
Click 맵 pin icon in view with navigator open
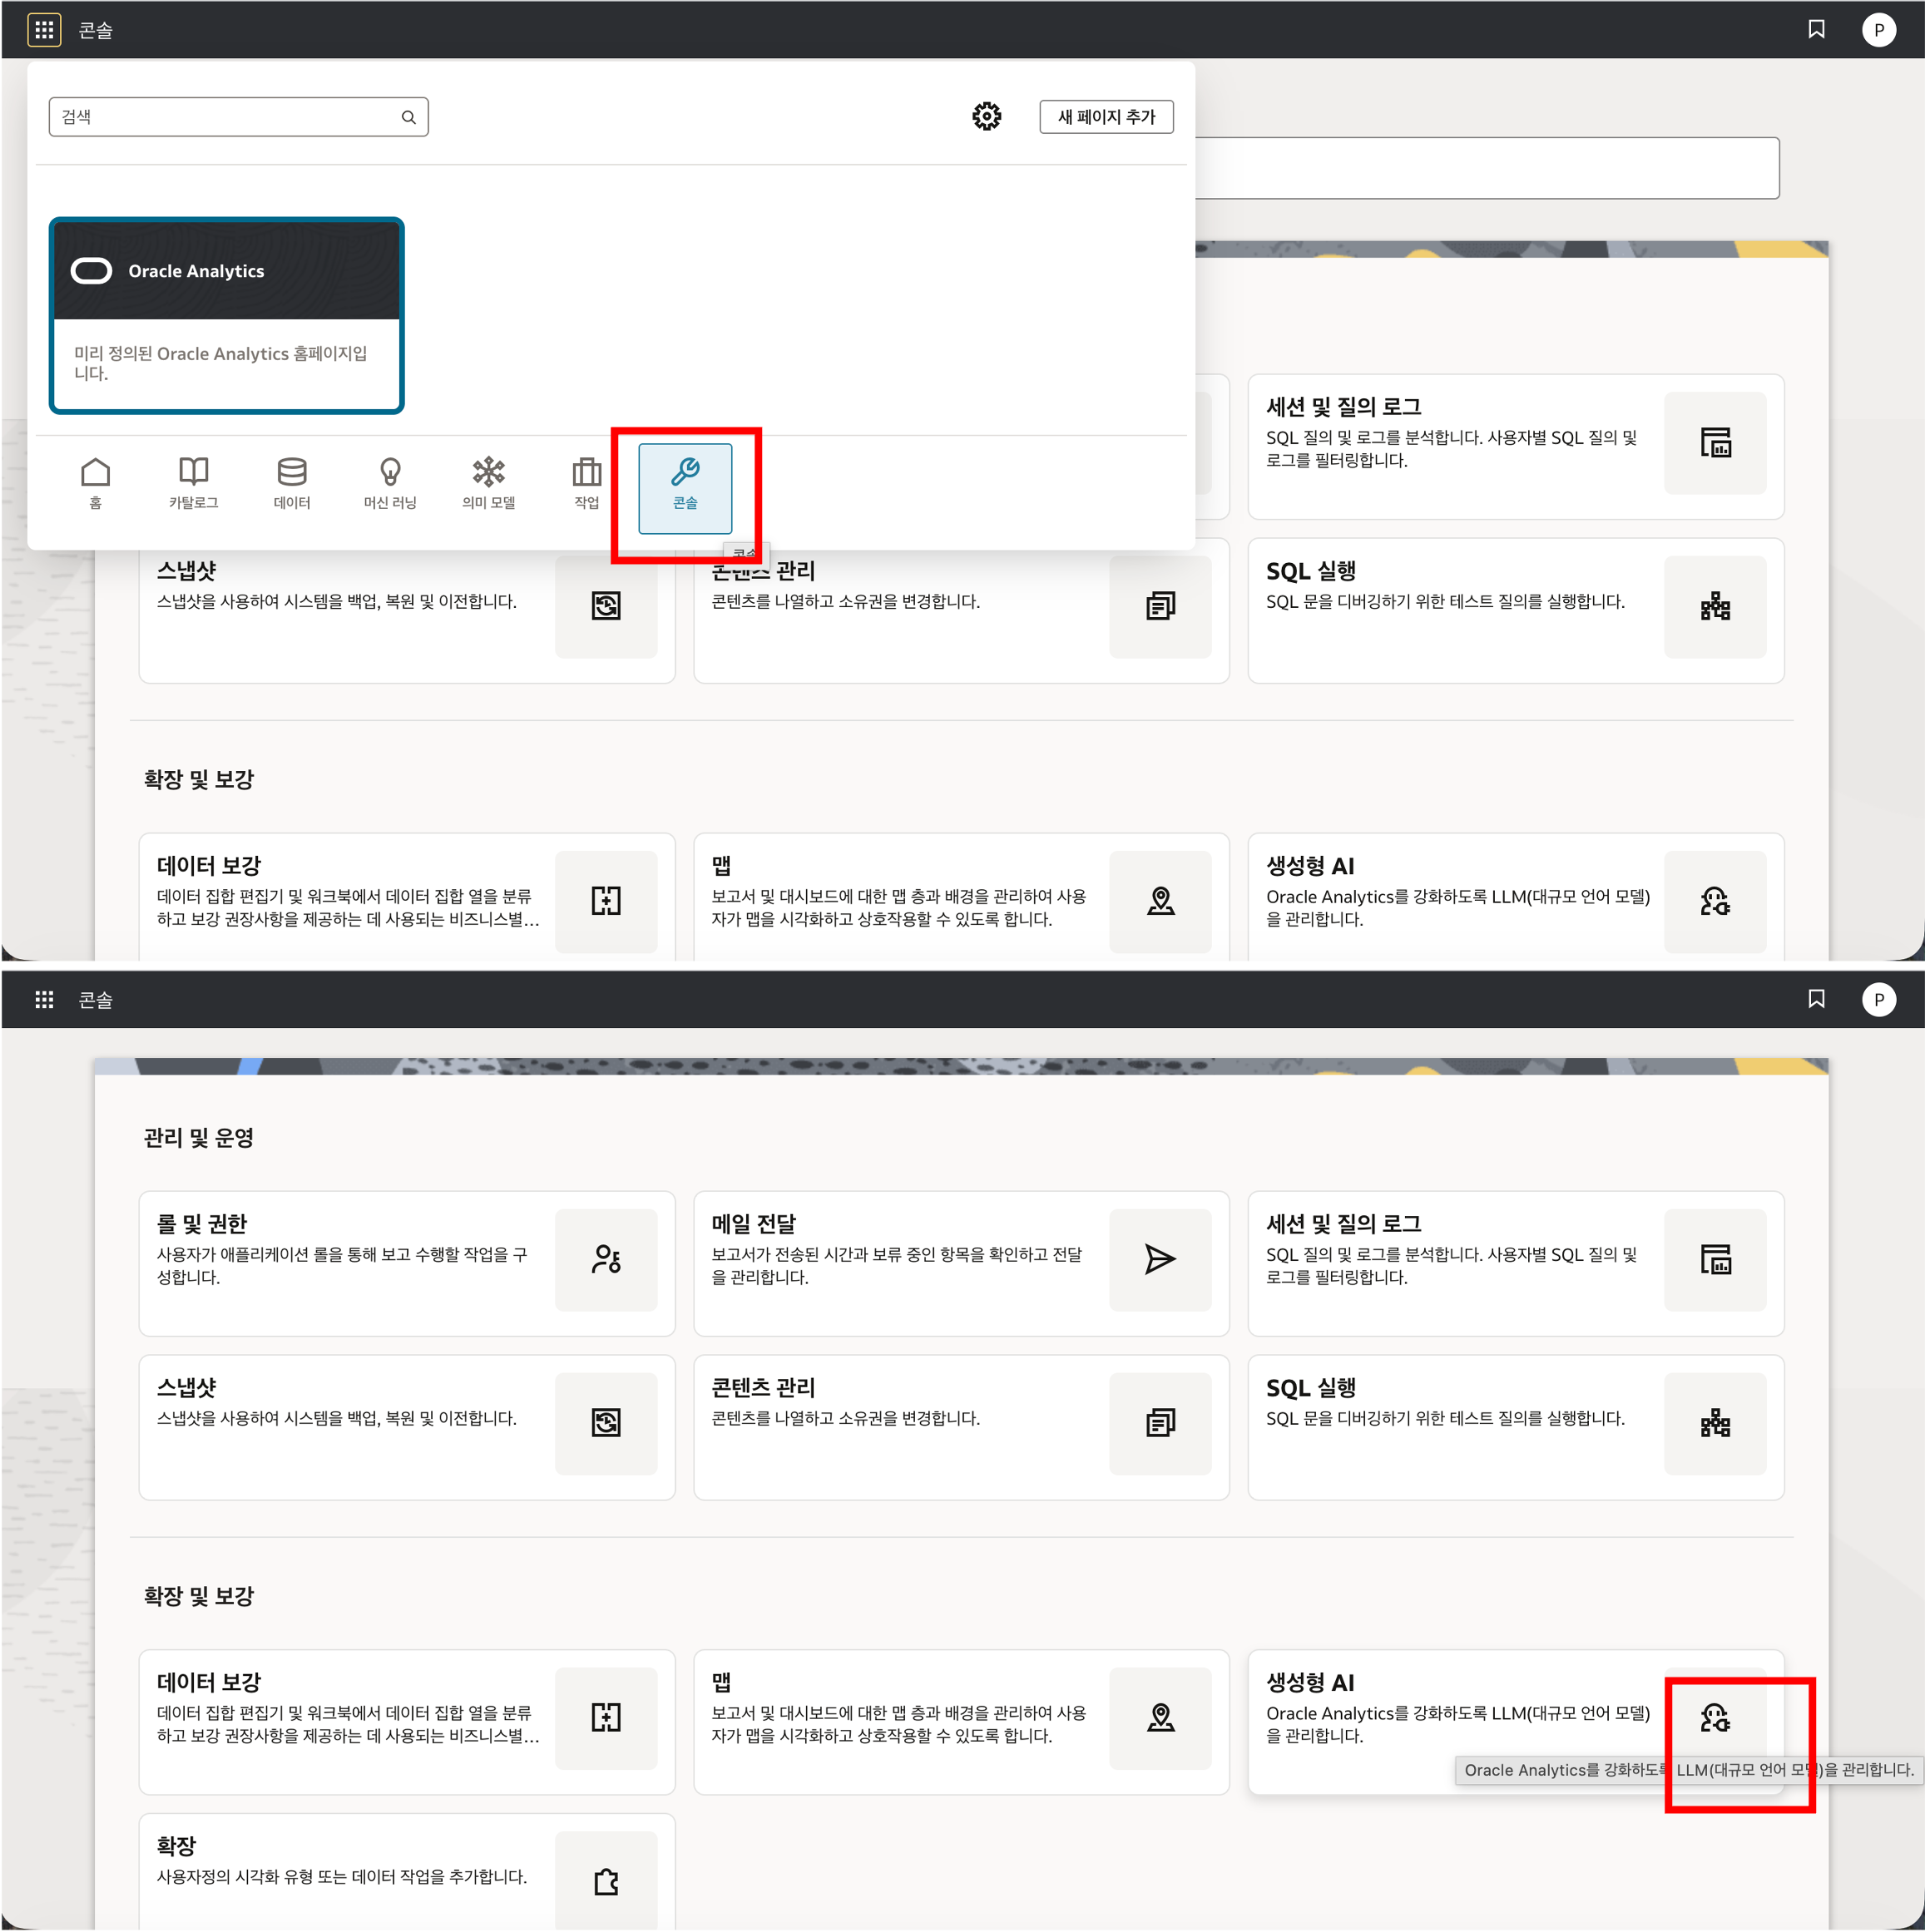click(1160, 901)
